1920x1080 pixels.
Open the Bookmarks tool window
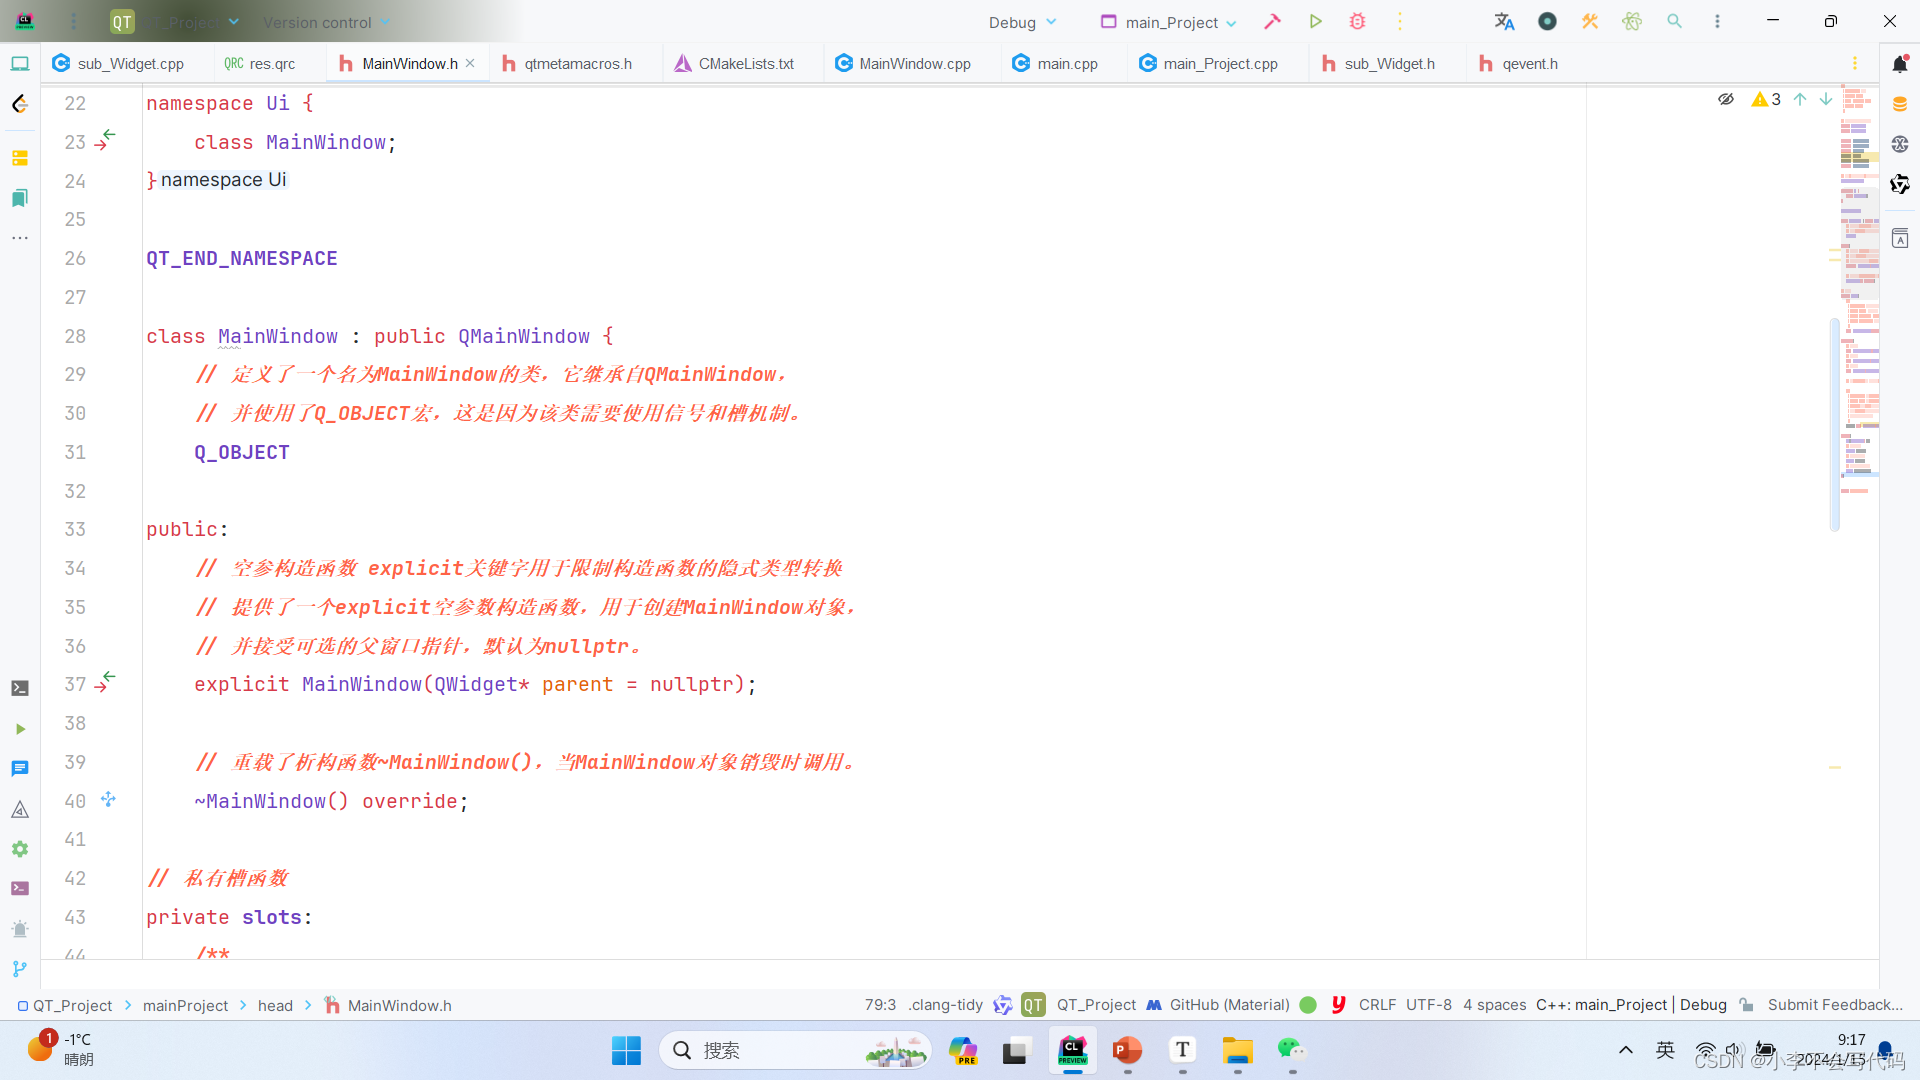click(x=20, y=198)
